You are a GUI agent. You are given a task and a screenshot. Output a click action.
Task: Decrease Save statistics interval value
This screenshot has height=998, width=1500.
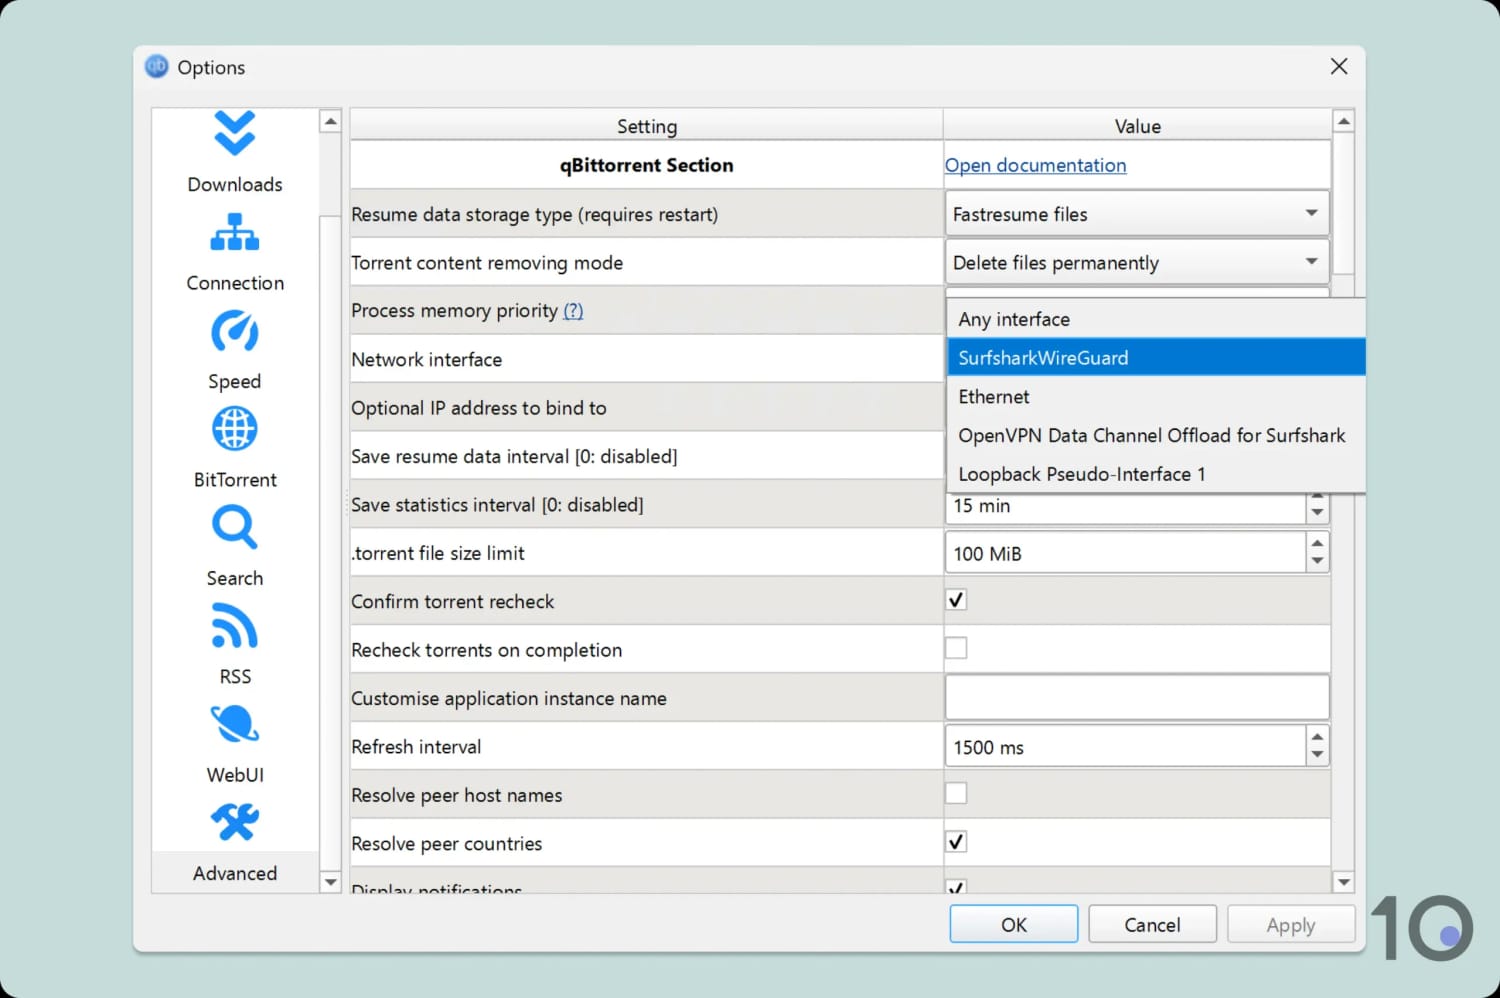pyautogui.click(x=1317, y=513)
